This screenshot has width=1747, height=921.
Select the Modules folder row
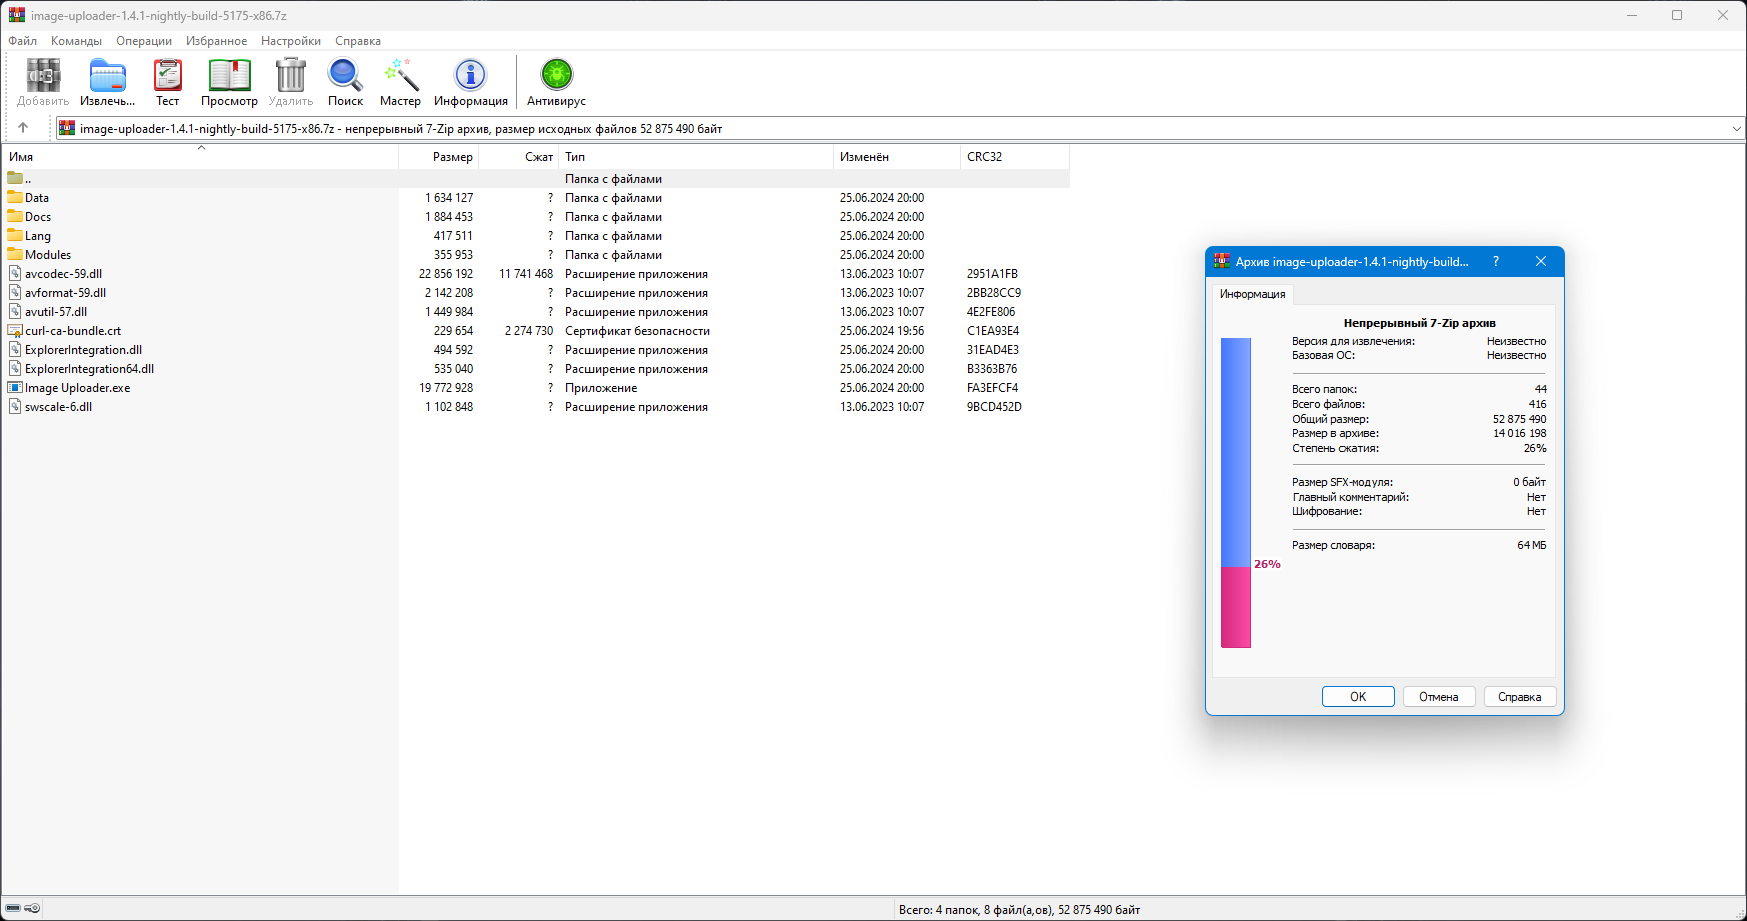pyautogui.click(x=537, y=254)
